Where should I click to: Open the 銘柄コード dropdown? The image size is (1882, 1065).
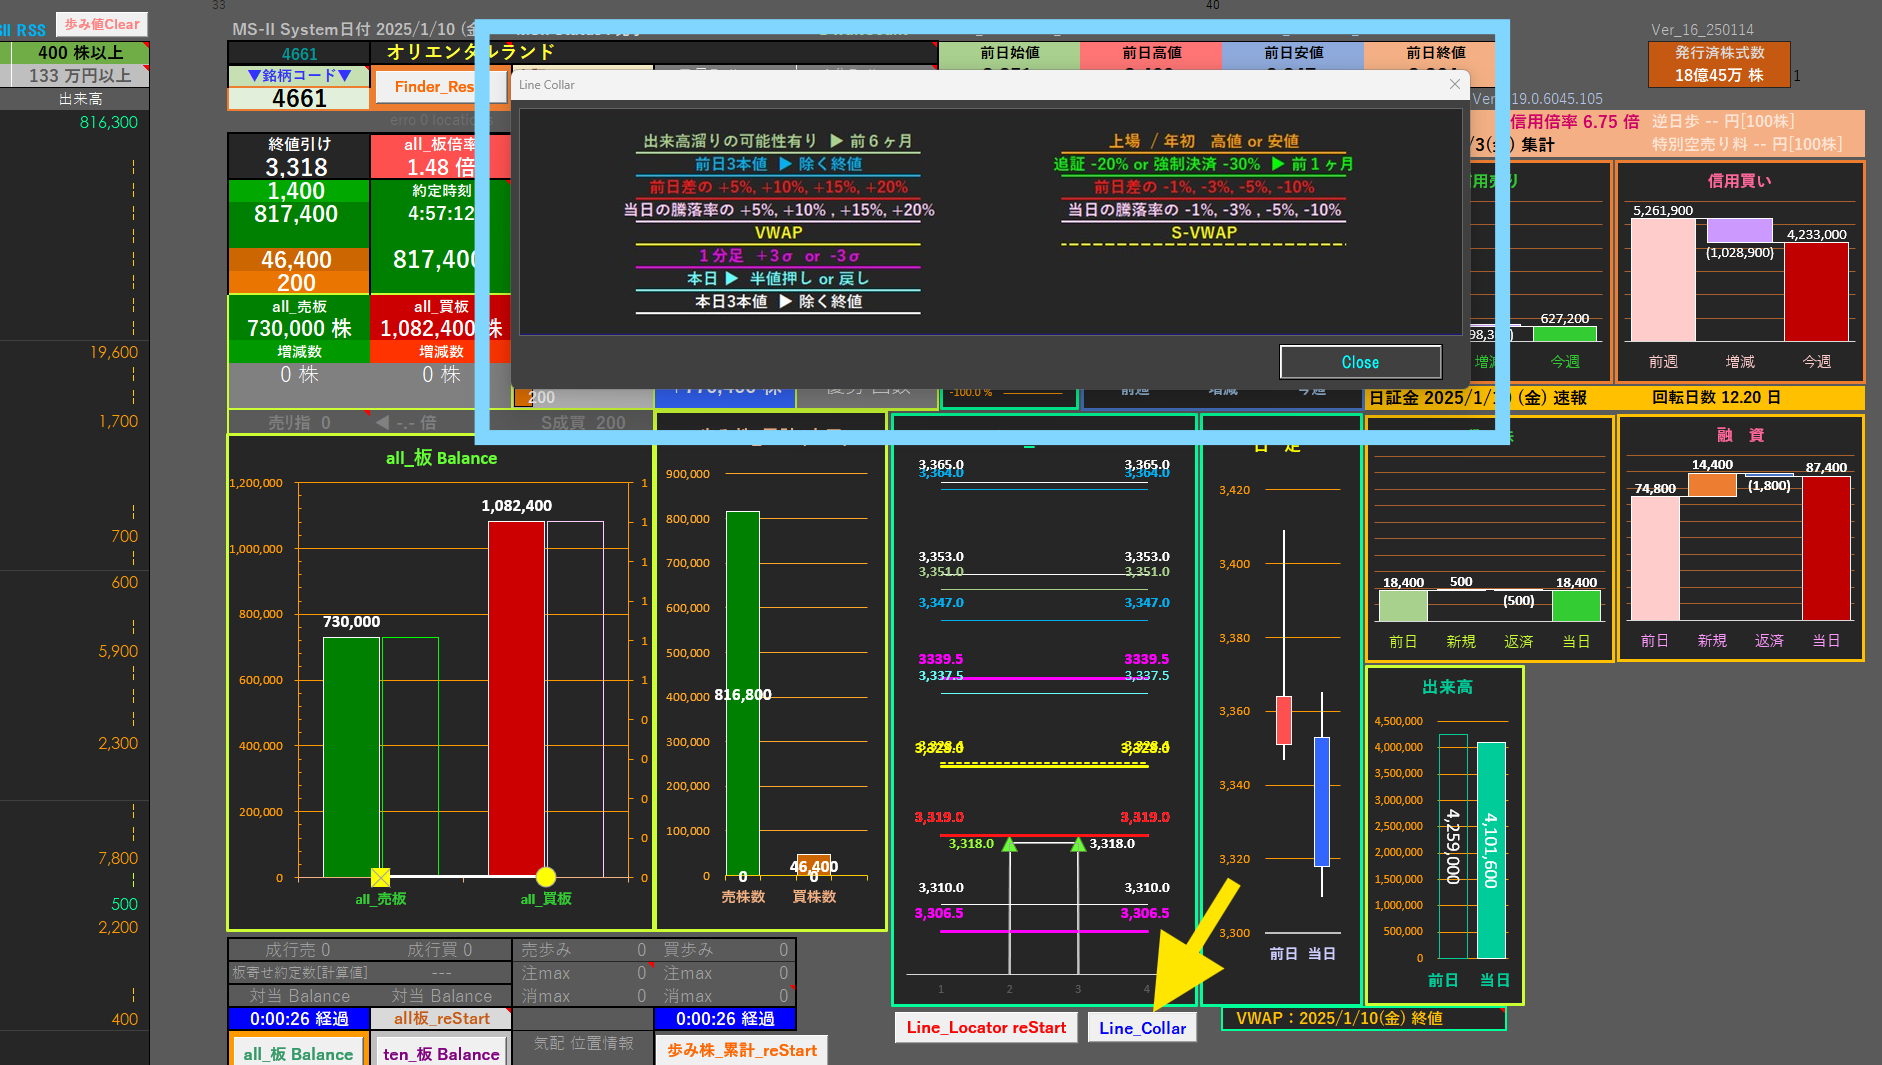click(299, 76)
